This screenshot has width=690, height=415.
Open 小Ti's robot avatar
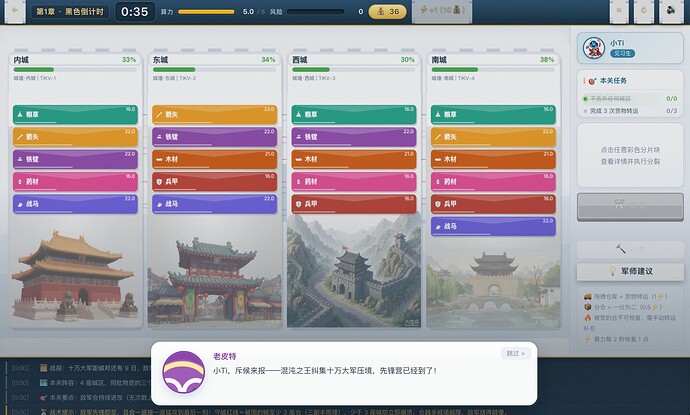tap(594, 48)
